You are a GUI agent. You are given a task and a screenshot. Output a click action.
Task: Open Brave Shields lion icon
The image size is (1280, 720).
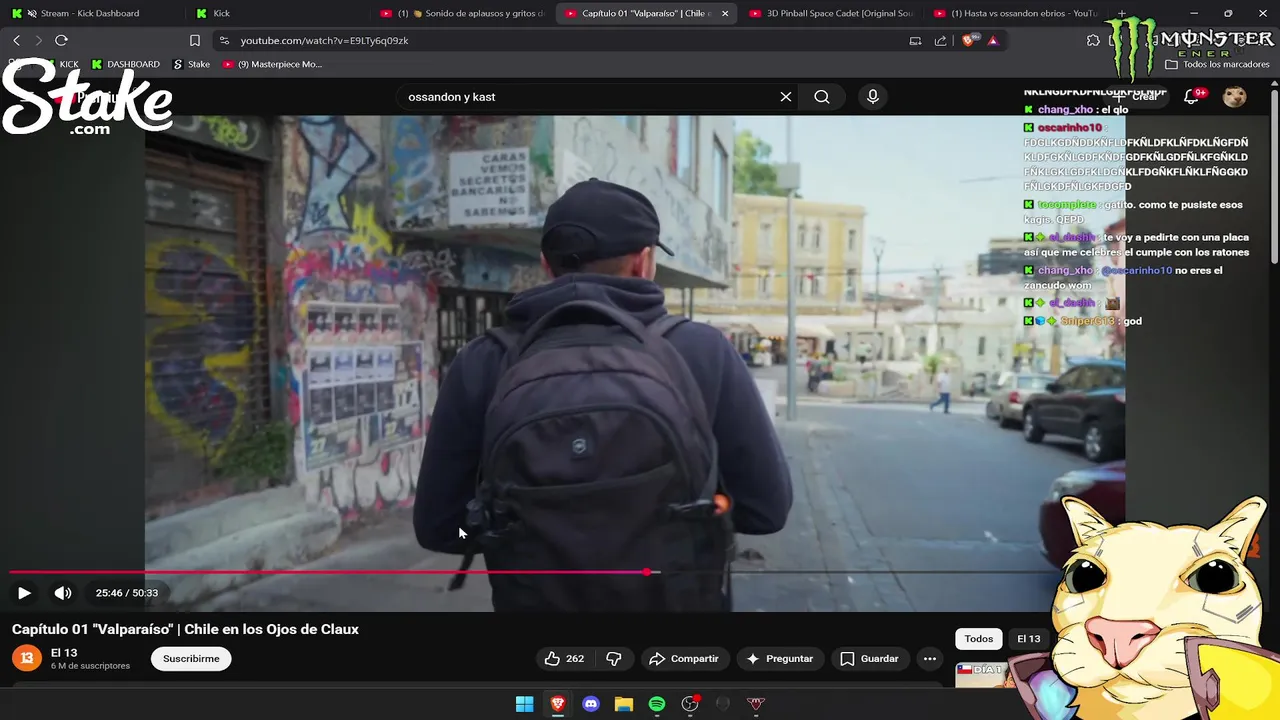[x=968, y=41]
